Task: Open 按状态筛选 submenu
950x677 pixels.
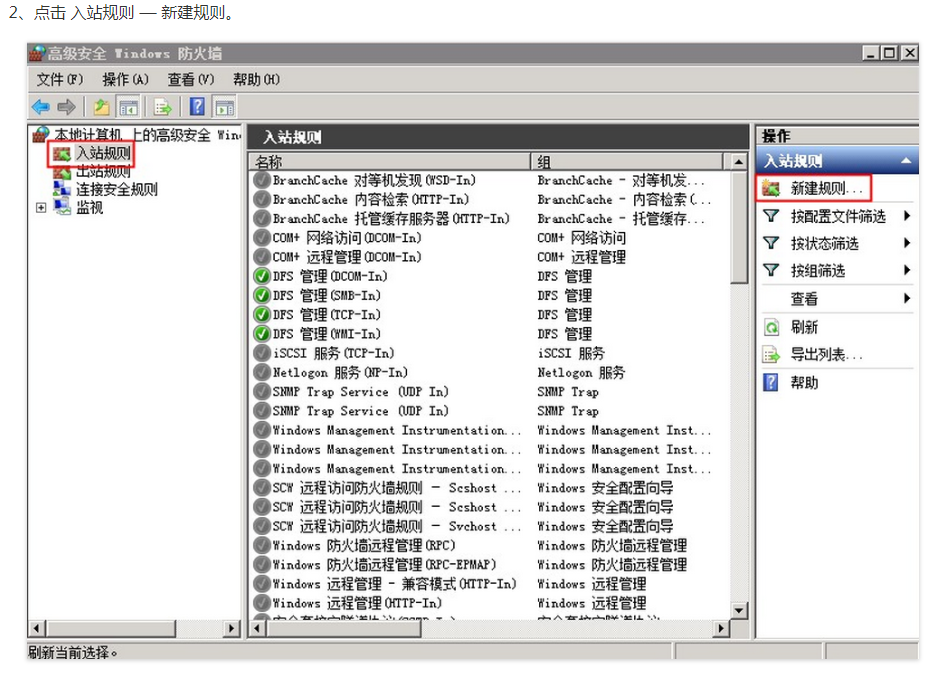Action: pyautogui.click(x=825, y=244)
